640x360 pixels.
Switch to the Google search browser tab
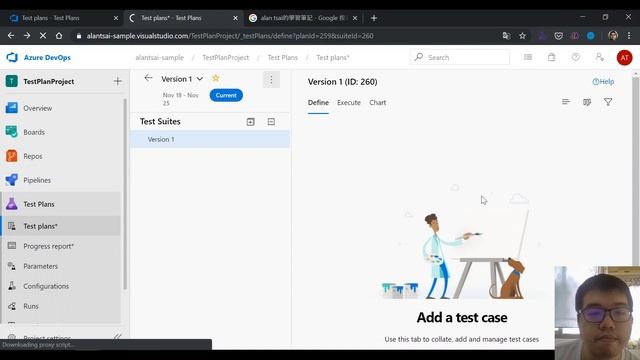coord(303,18)
